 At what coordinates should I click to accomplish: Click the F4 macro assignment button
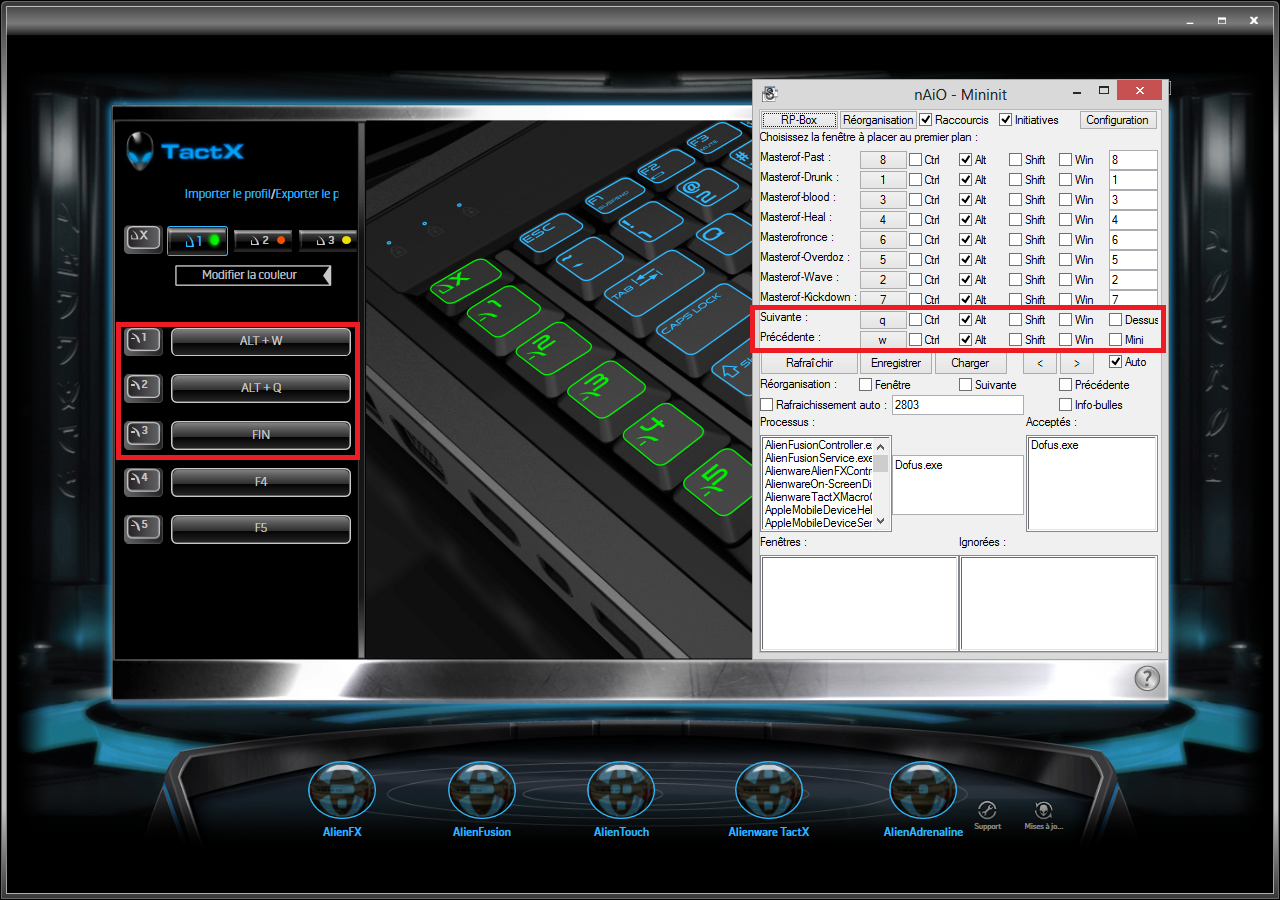click(261, 482)
